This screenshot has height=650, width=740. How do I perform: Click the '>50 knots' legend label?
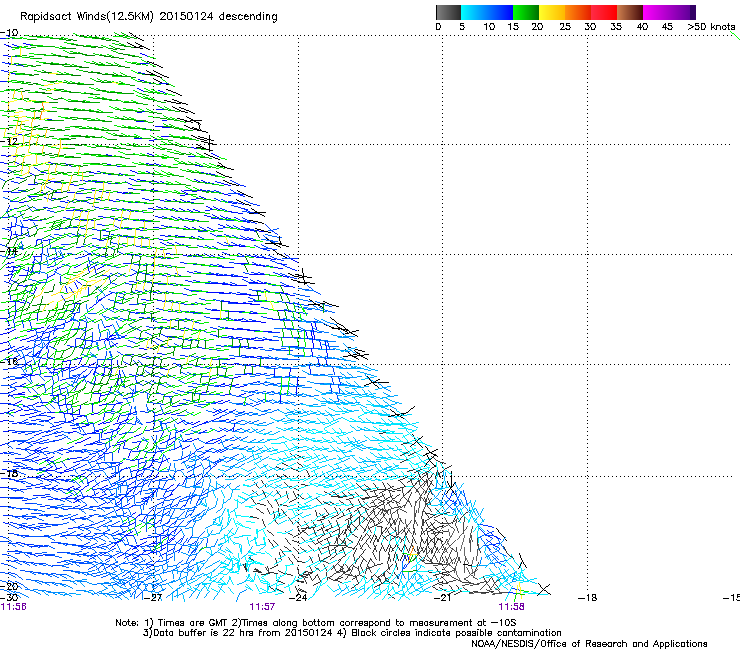711,26
